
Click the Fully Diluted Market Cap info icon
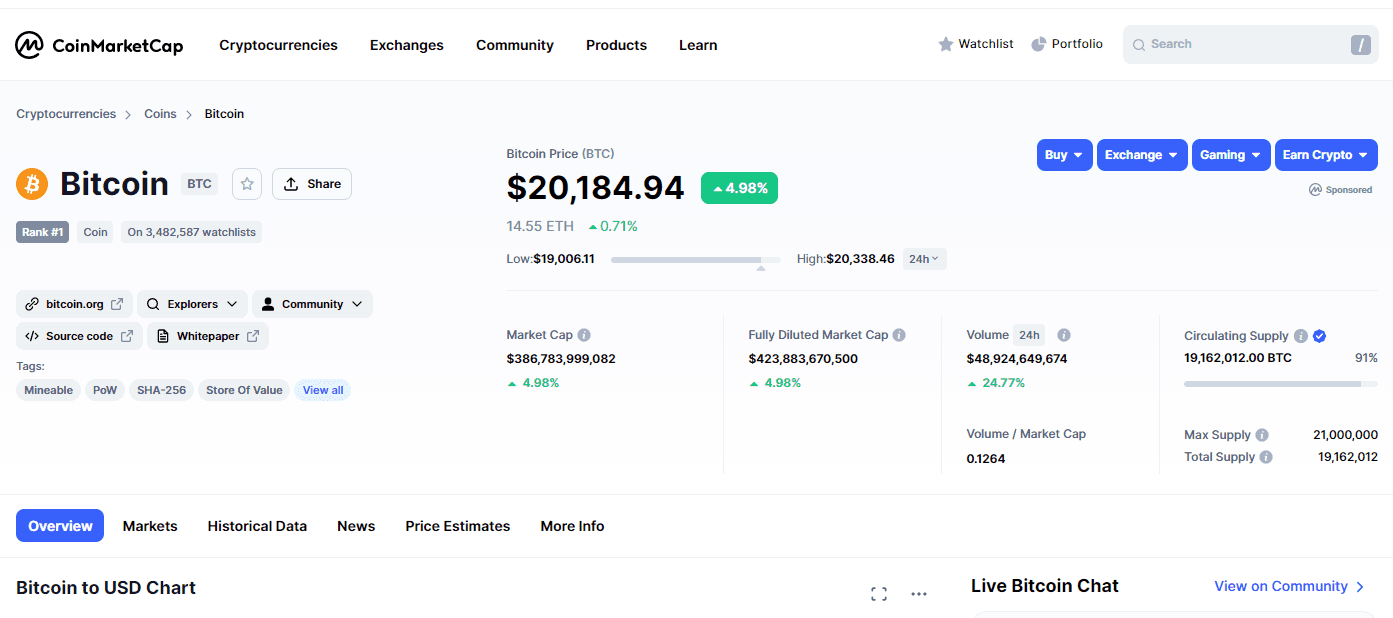(899, 335)
